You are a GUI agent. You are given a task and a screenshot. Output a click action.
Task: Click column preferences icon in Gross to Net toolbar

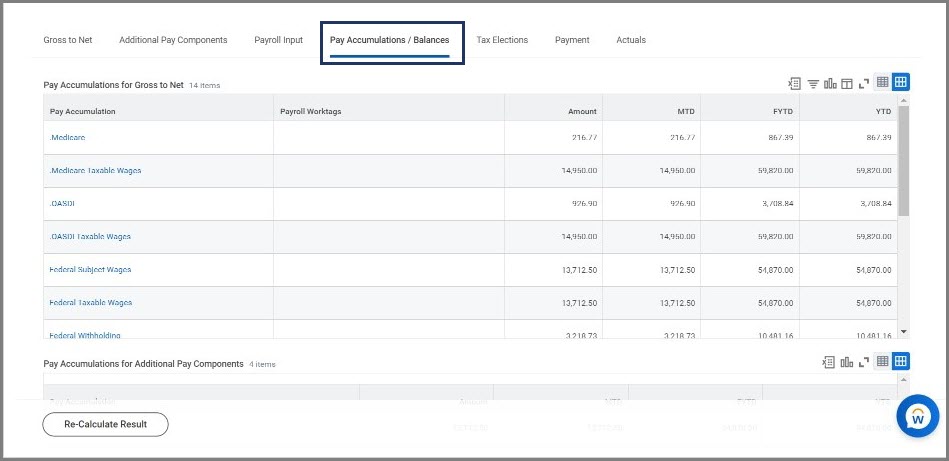pos(846,83)
